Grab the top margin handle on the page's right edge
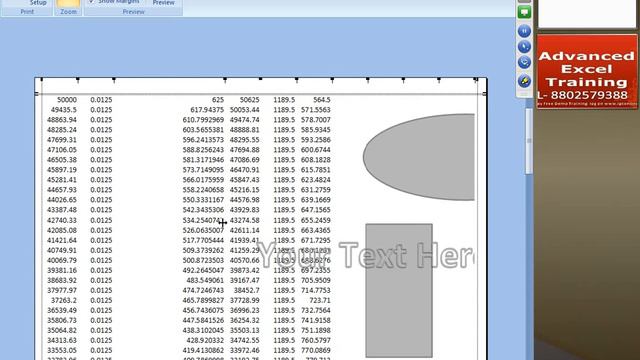Viewport: 640px width, 360px height. pyautogui.click(x=485, y=94)
